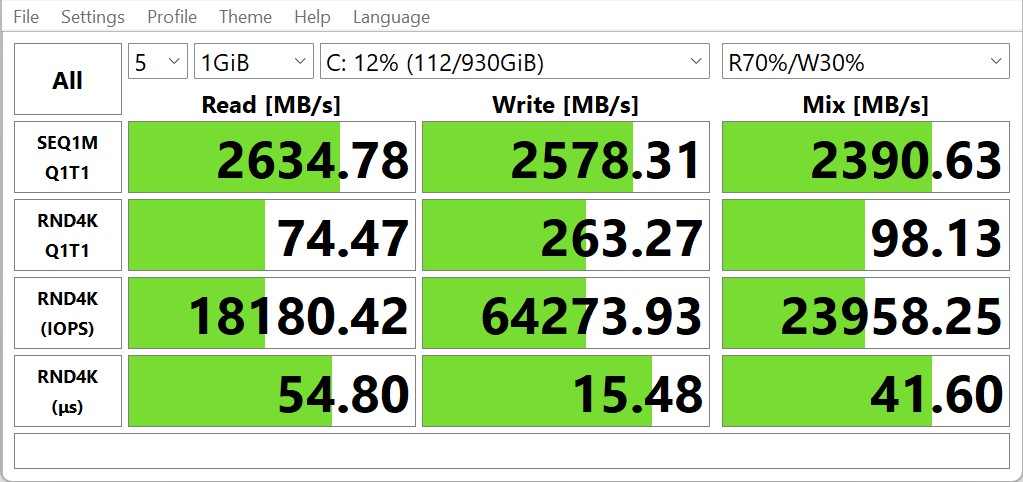
Task: Open the Theme menu
Action: (245, 17)
